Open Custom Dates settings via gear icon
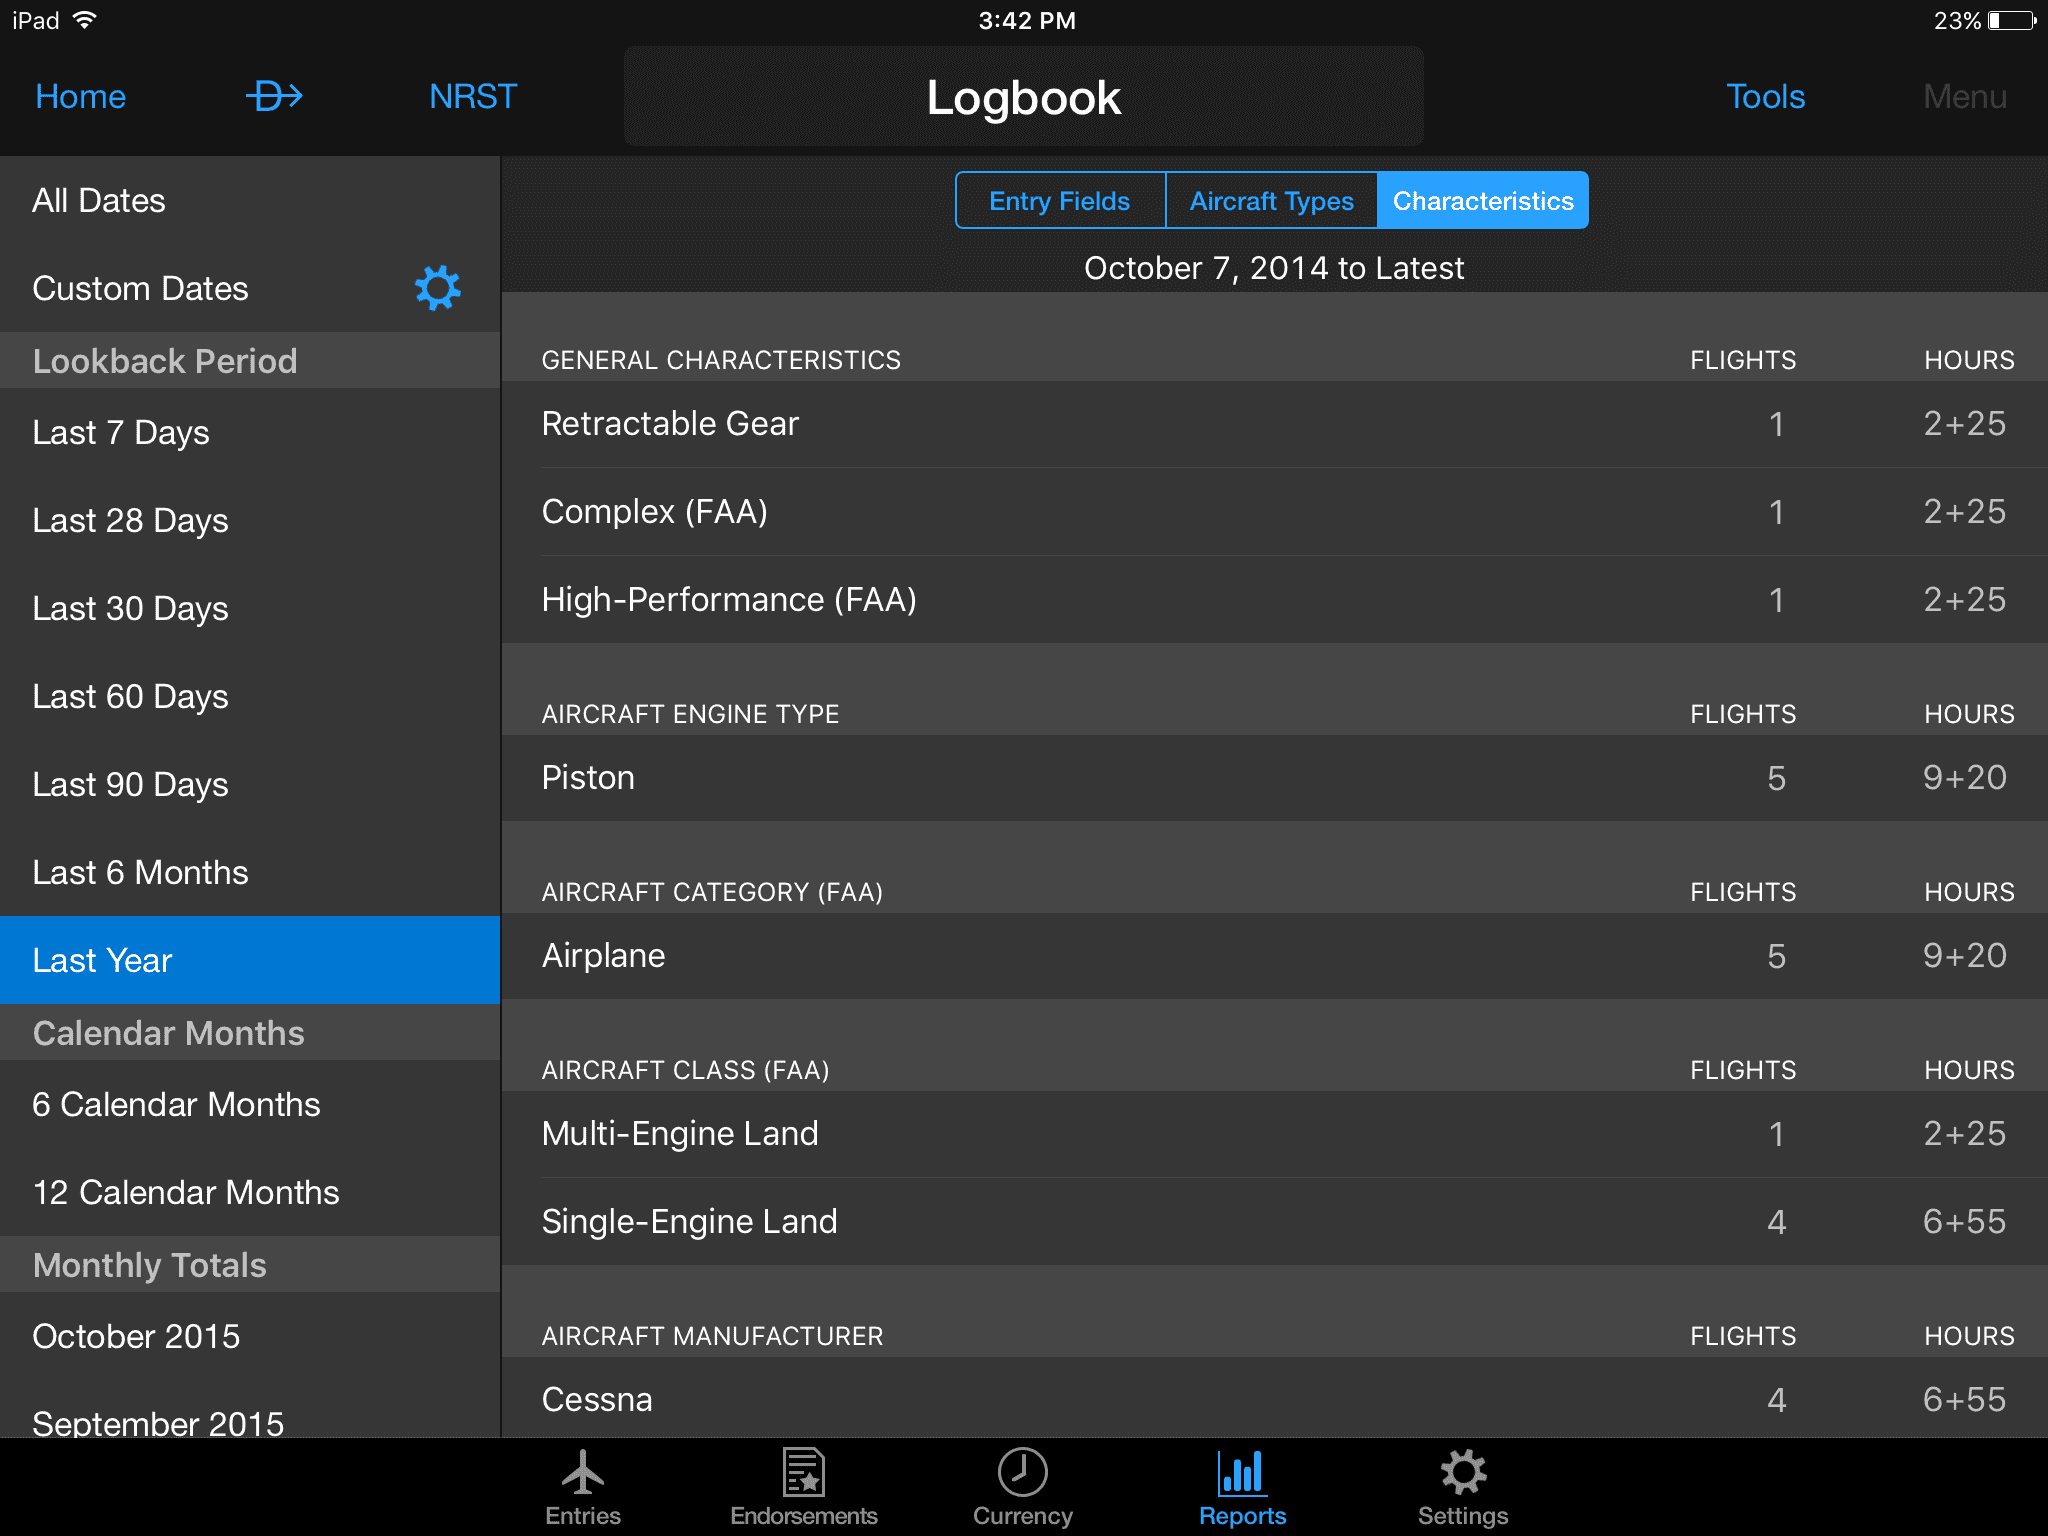2048x1536 pixels. click(x=436, y=288)
